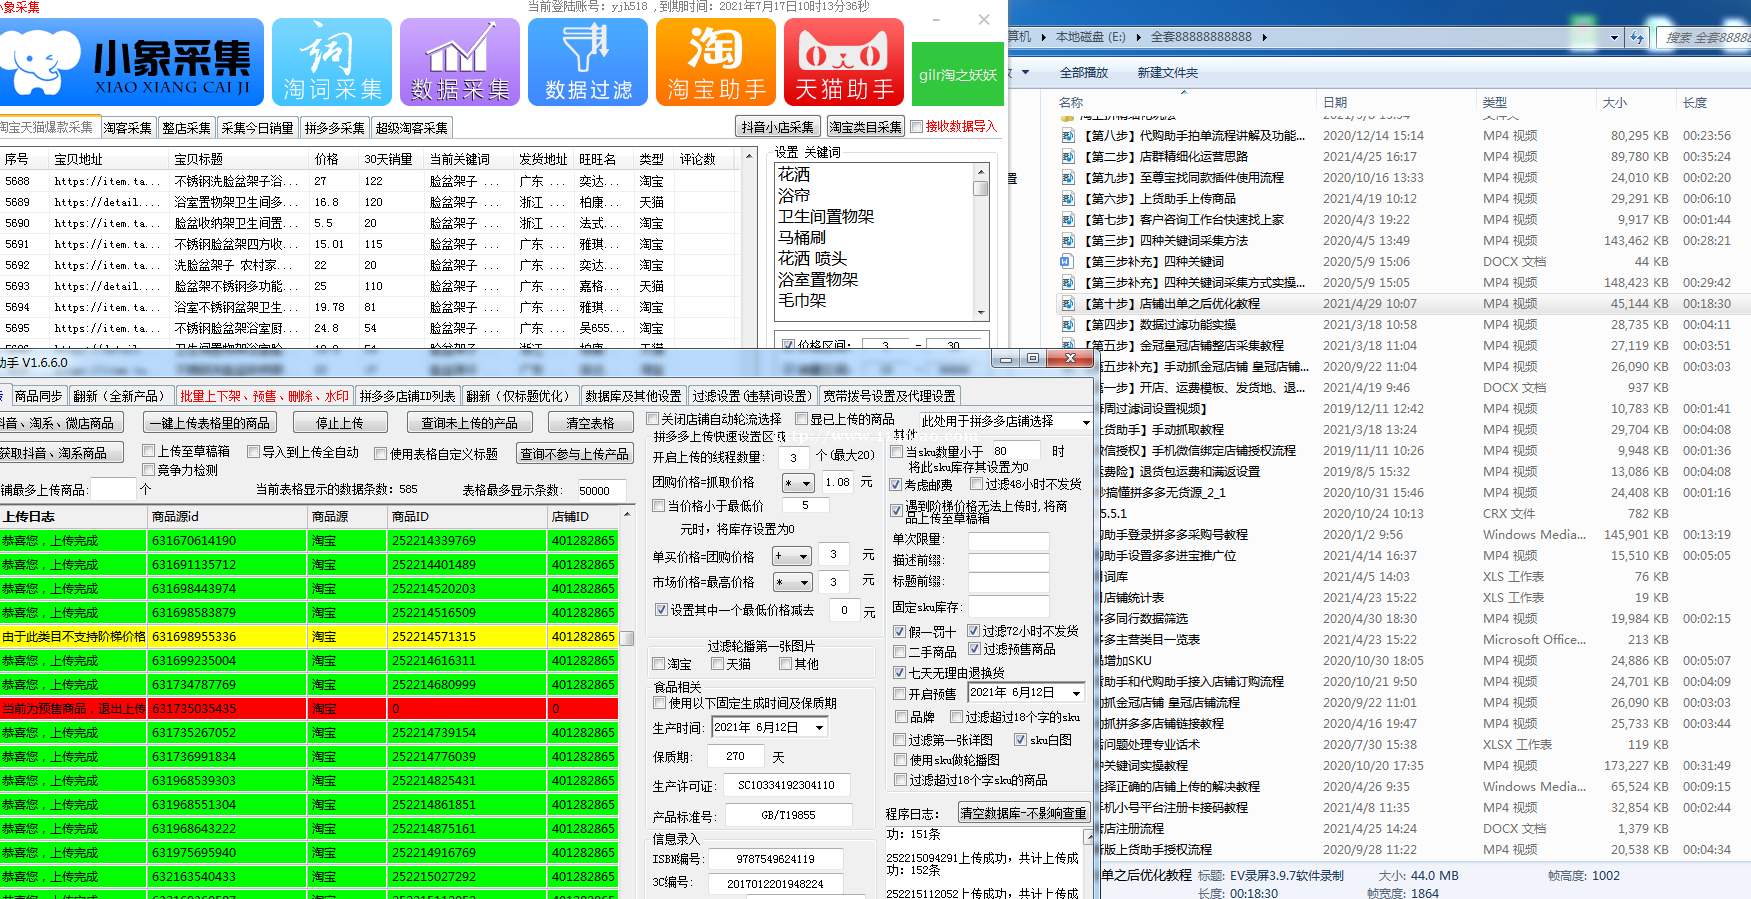Click file icon of 【第十步】店铺出单之后优化教程

1068,304
